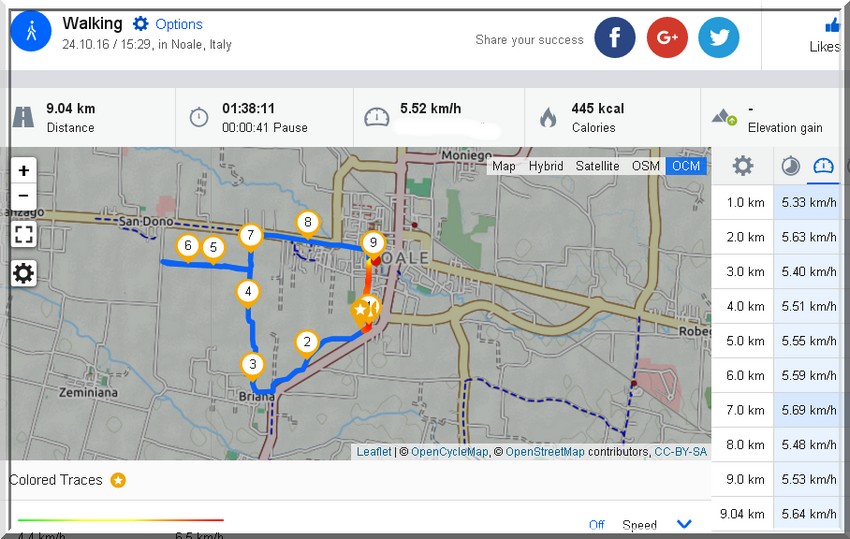Click kilometer marker 4 on route
Viewport: 850px width, 539px height.
pos(248,294)
